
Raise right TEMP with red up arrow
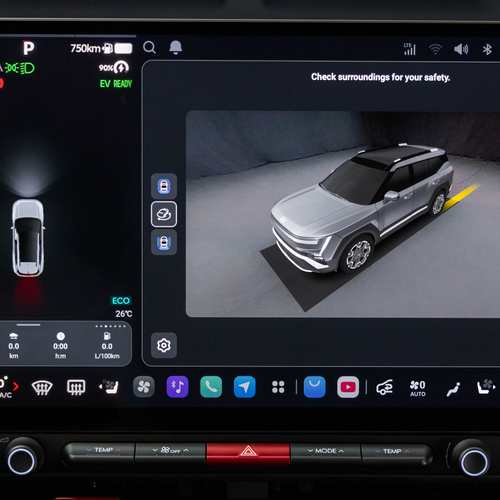point(407,451)
